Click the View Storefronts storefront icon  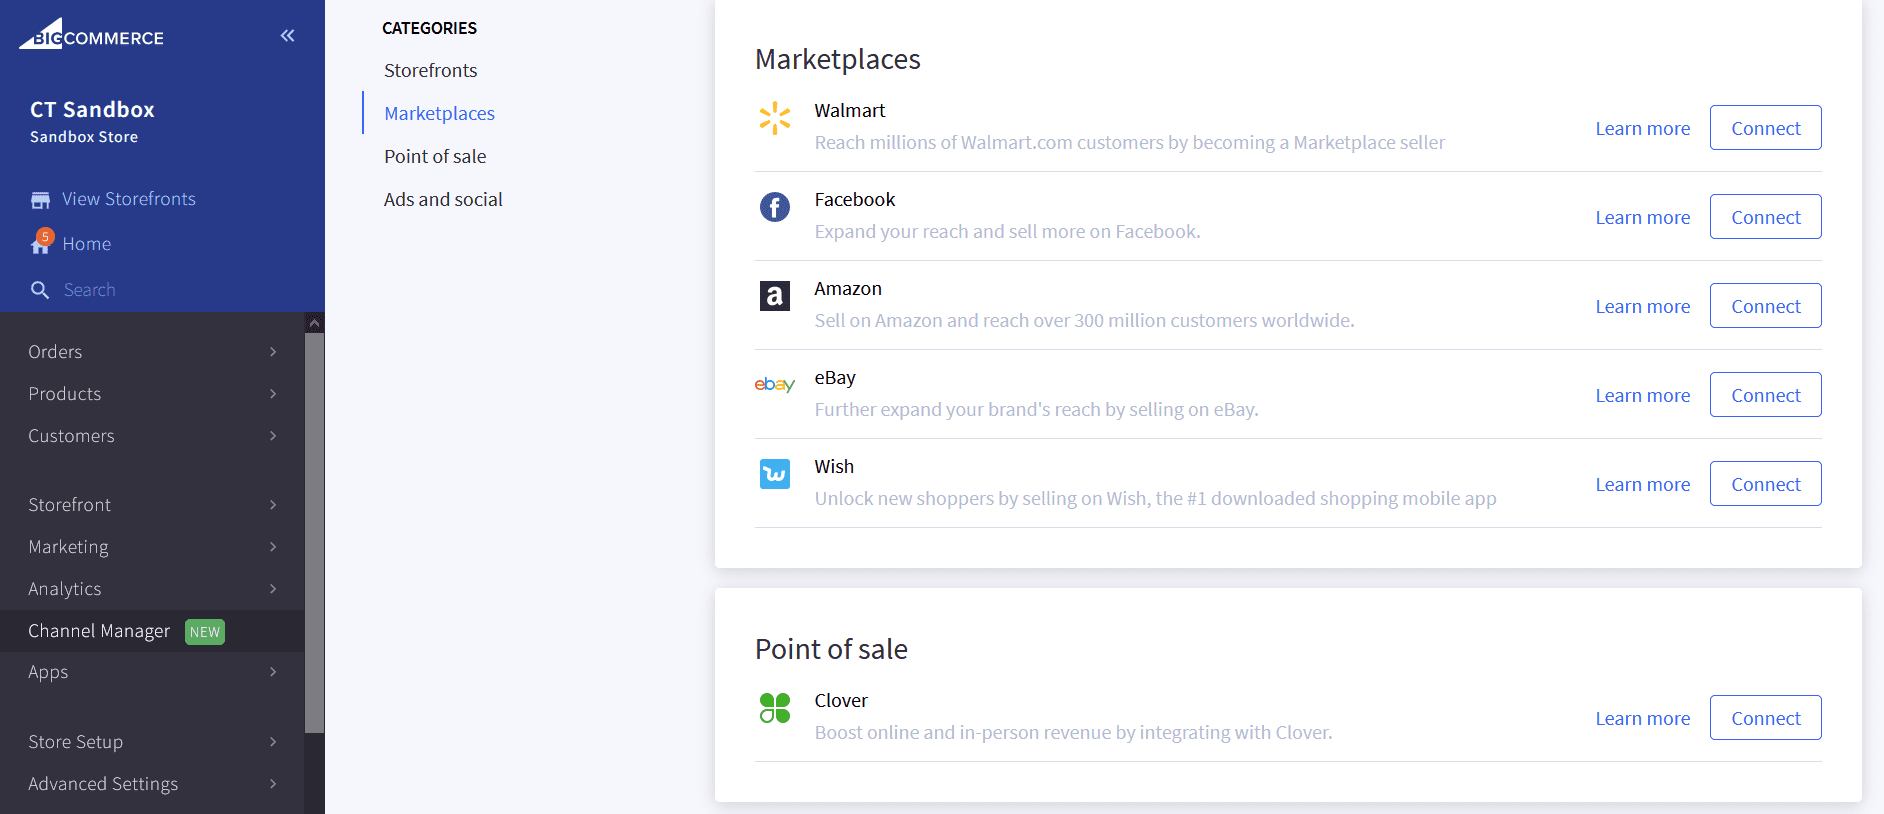(40, 198)
